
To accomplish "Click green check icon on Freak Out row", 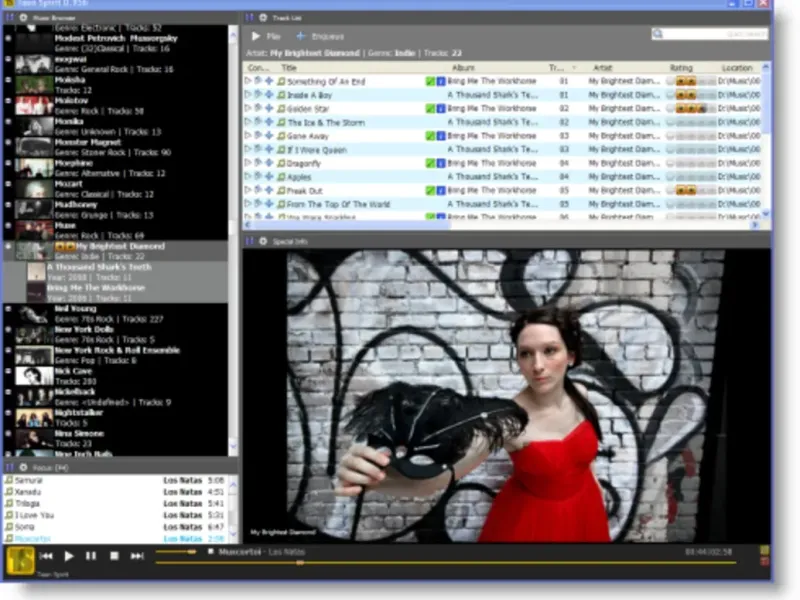I will pos(431,190).
